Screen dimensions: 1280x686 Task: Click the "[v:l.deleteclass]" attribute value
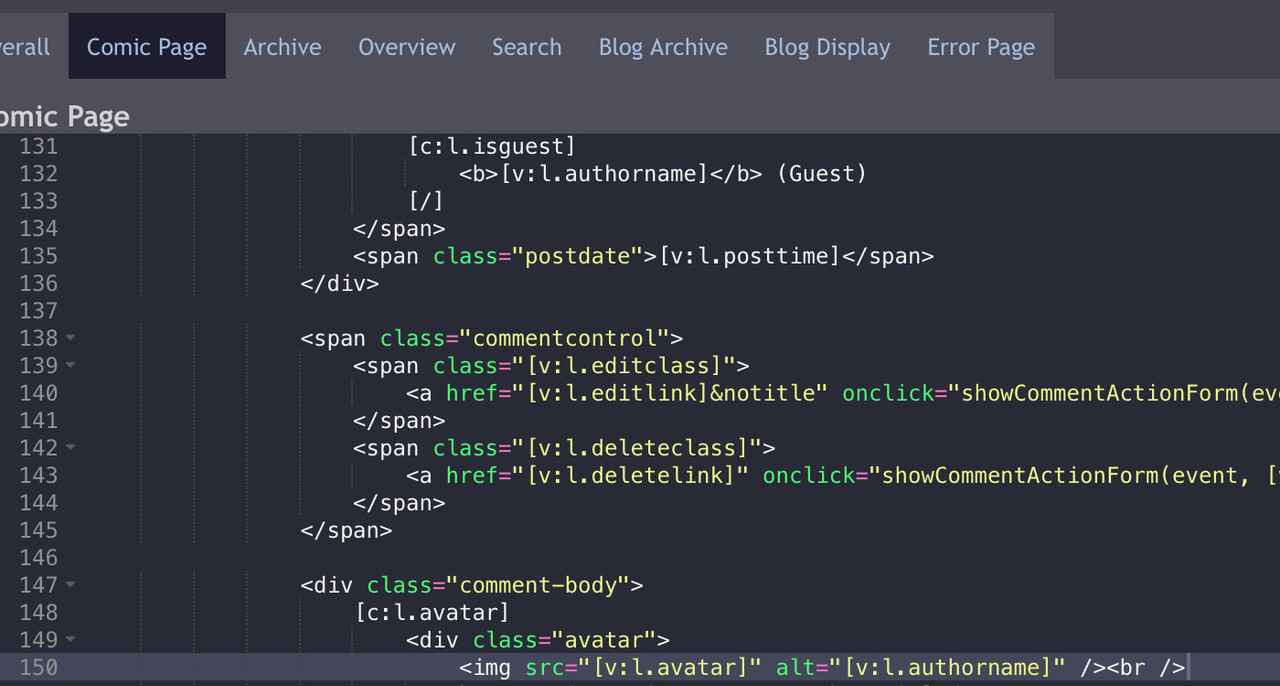[638, 448]
